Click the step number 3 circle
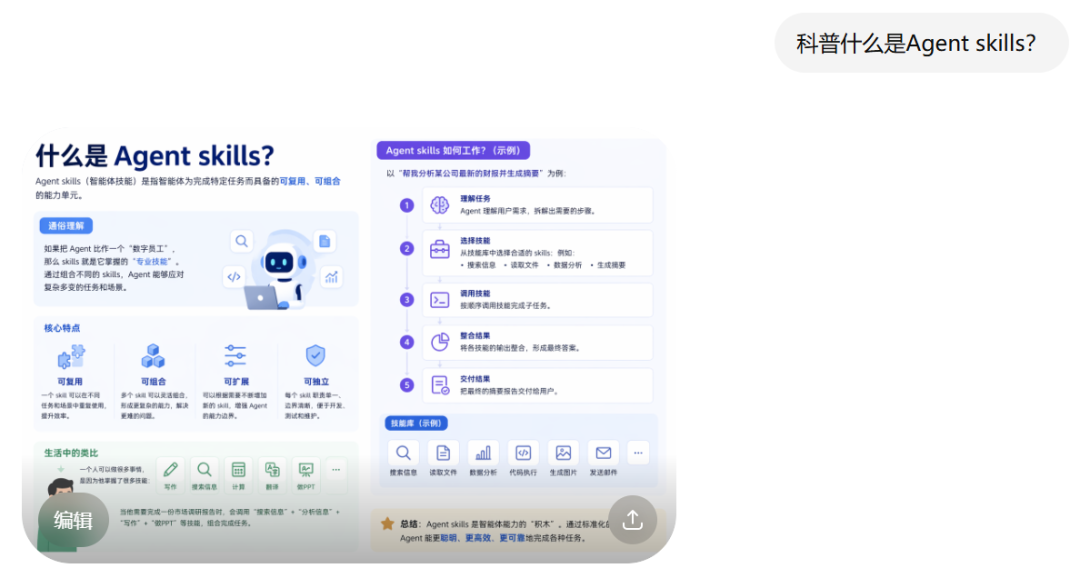The image size is (1080, 578). [407, 300]
